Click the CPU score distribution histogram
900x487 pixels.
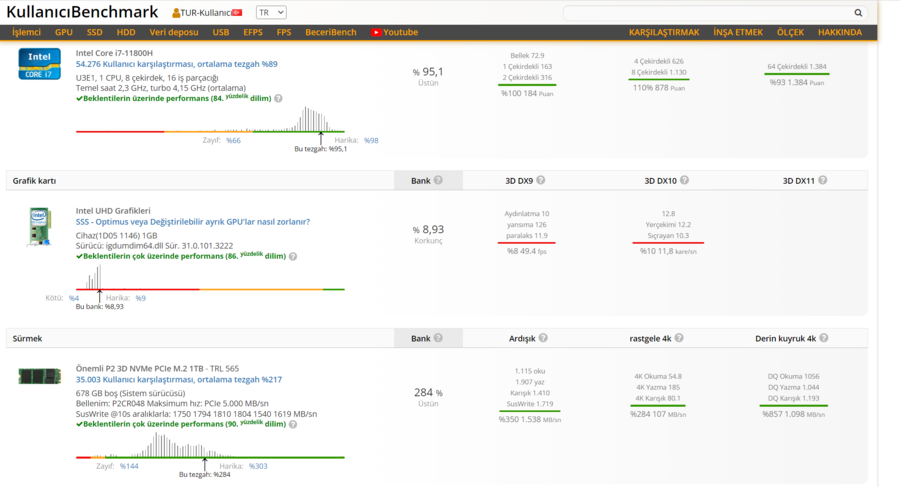click(210, 119)
